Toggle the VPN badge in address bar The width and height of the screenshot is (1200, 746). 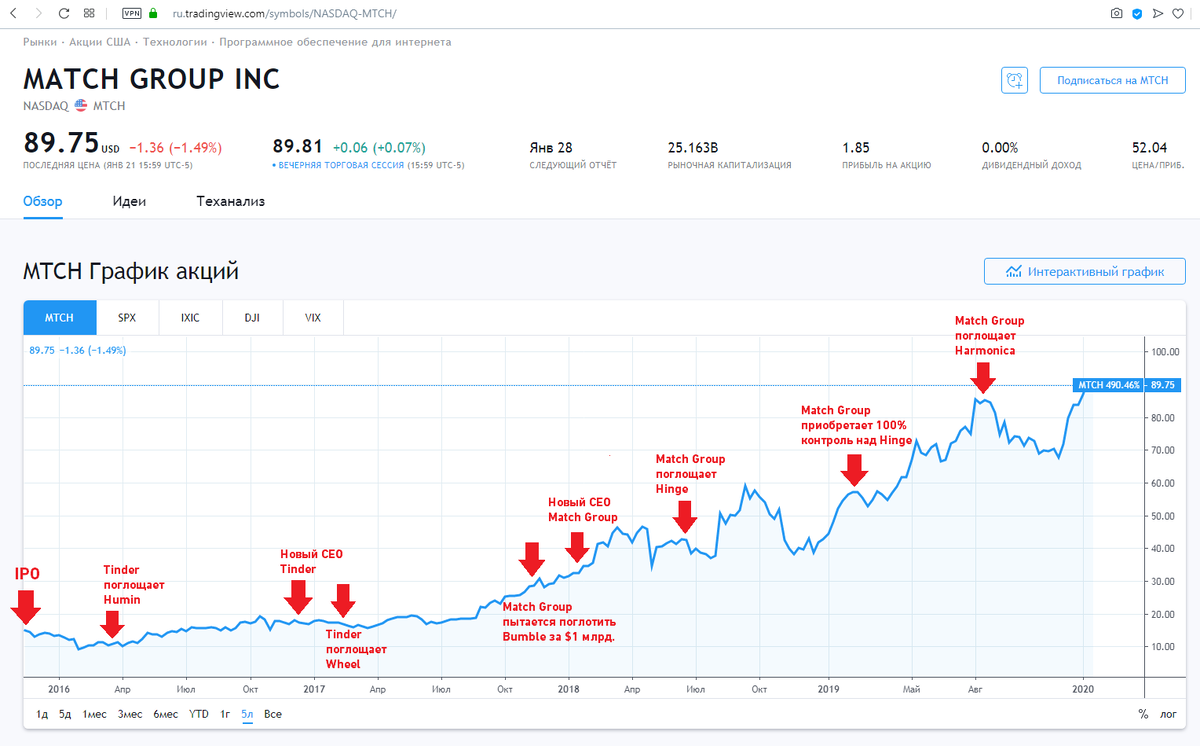(132, 14)
